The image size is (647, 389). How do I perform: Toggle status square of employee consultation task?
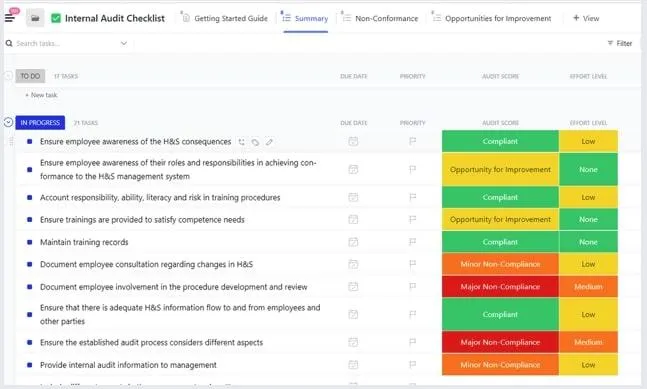pos(29,264)
